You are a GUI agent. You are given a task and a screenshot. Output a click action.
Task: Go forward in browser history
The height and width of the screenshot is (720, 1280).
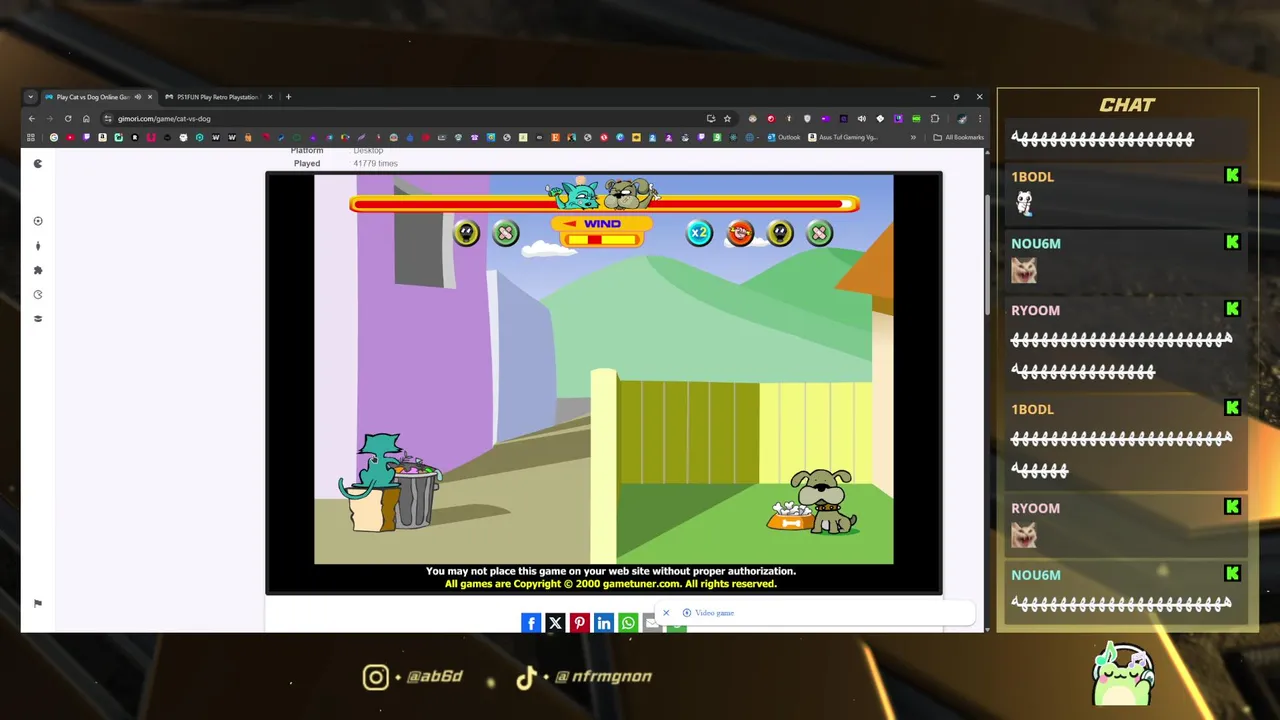coord(50,118)
